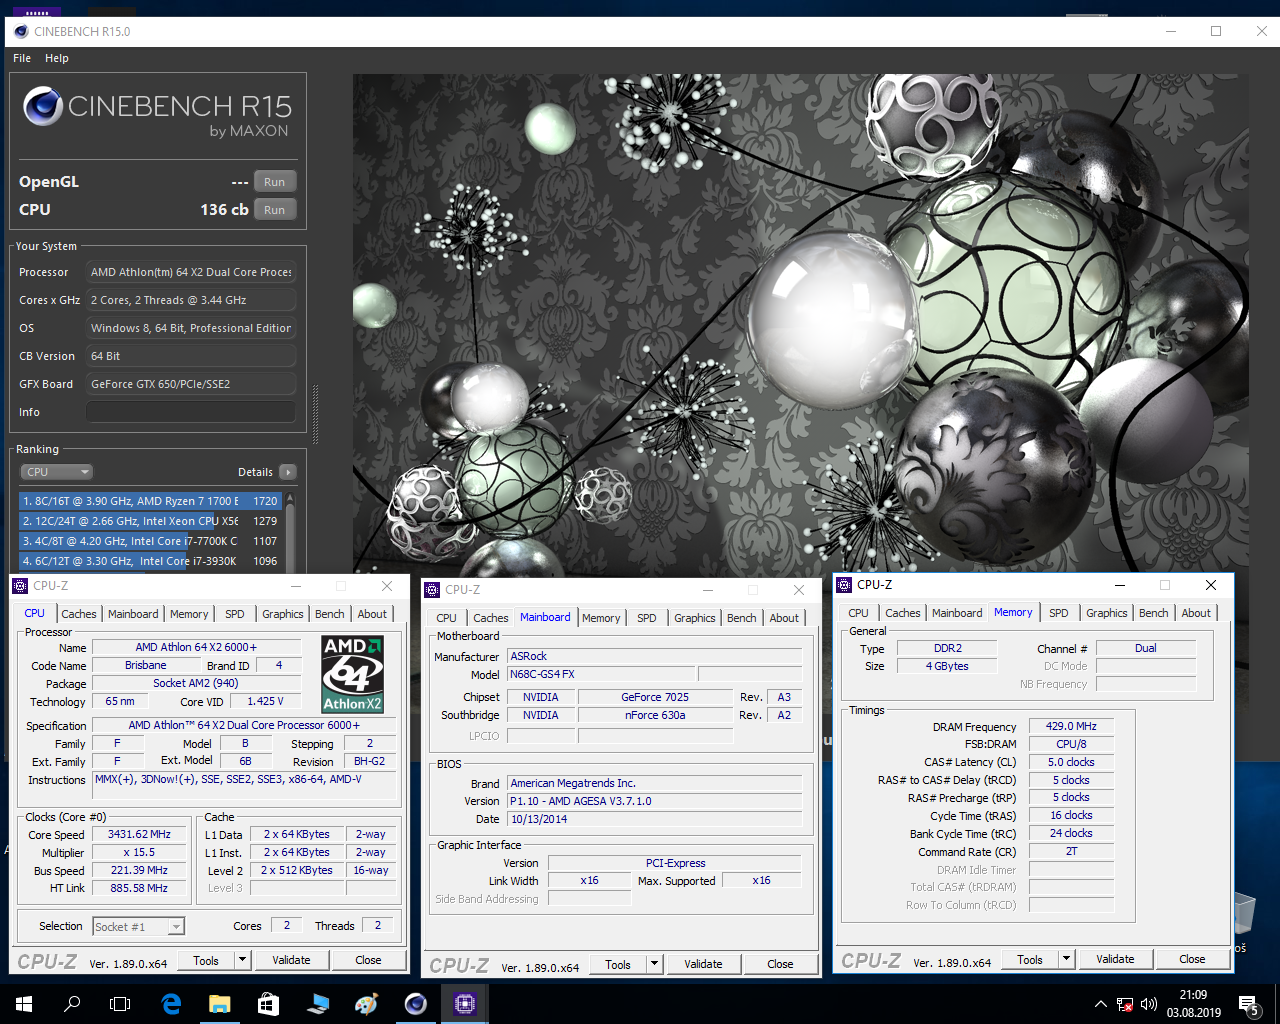The width and height of the screenshot is (1280, 1024).
Task: Open Cinebench Help menu
Action: 57,58
